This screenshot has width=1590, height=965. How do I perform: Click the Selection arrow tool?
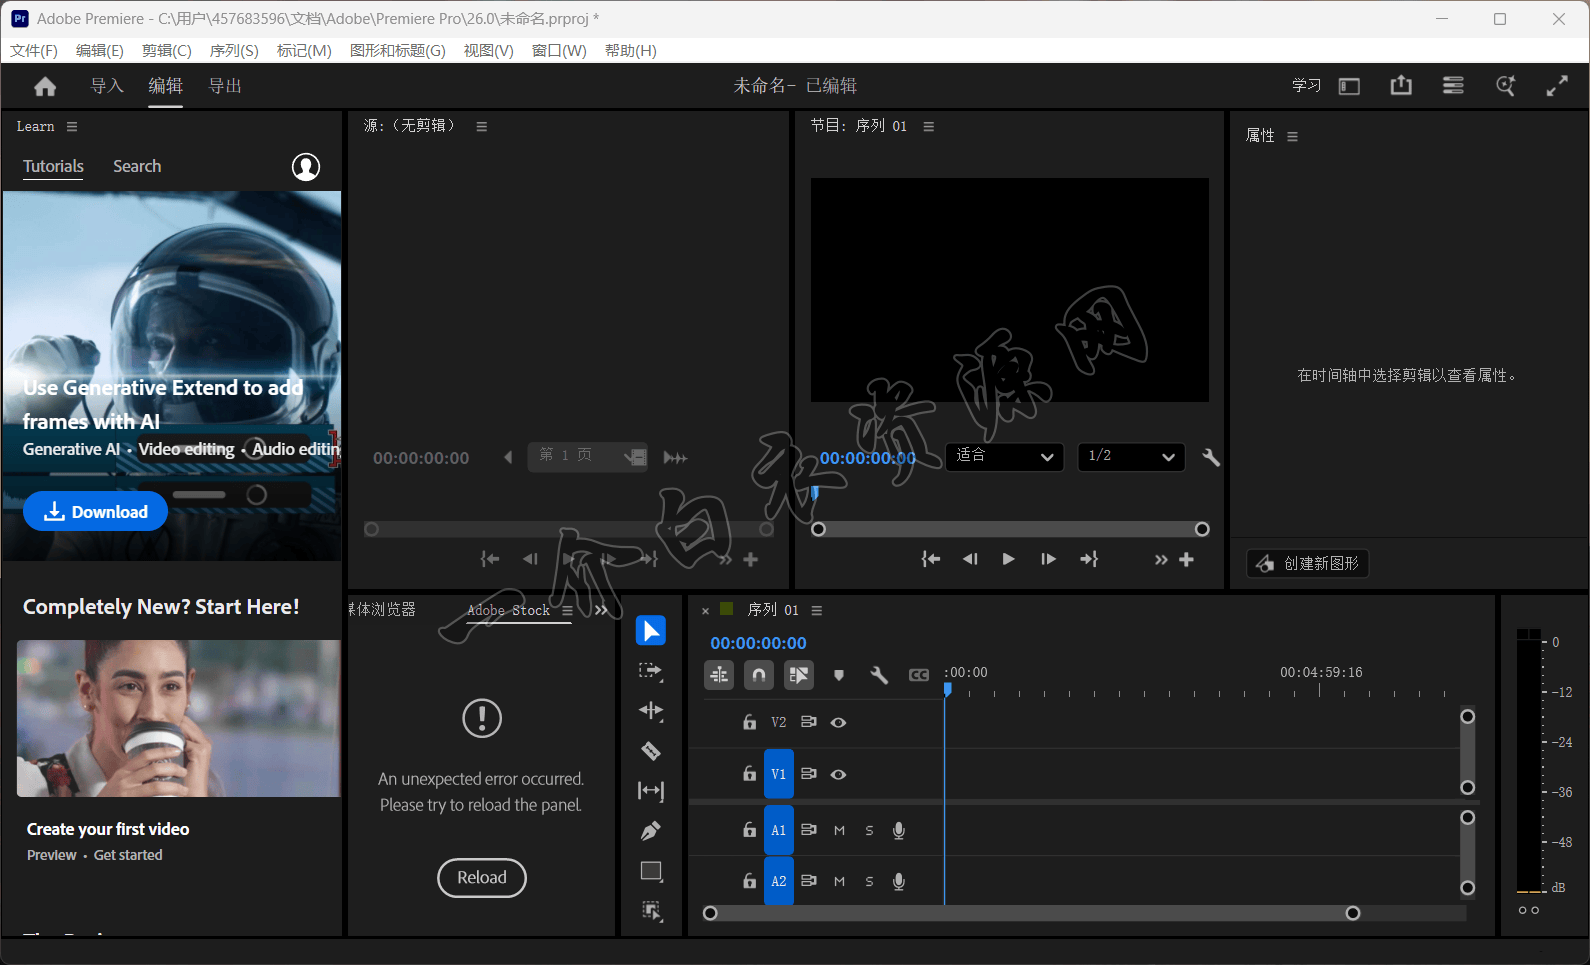pyautogui.click(x=651, y=631)
